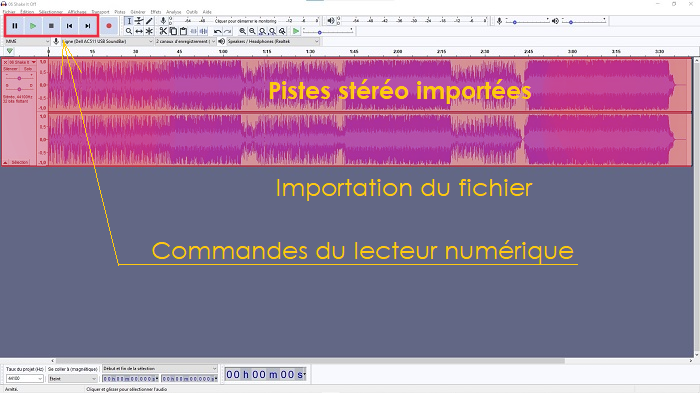This screenshot has width=700, height=393.
Task: Solo the track with the Solo button
Action: (x=28, y=69)
